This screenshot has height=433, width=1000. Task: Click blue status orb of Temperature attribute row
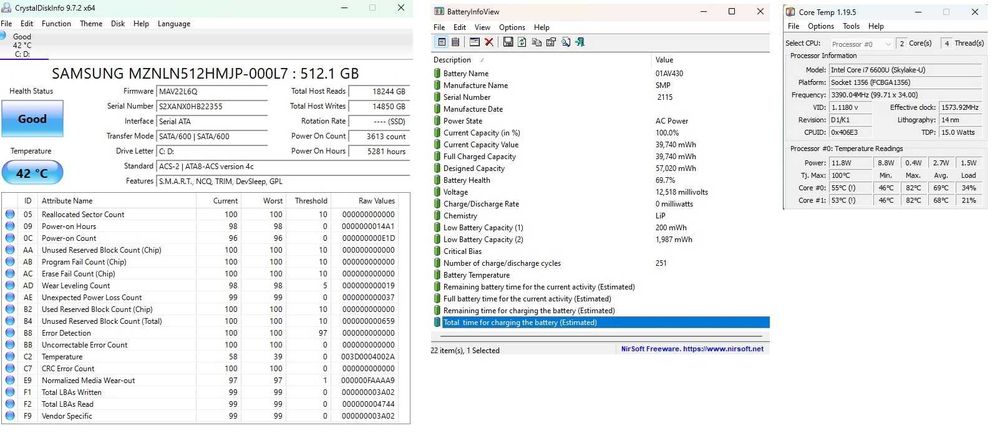coord(10,356)
